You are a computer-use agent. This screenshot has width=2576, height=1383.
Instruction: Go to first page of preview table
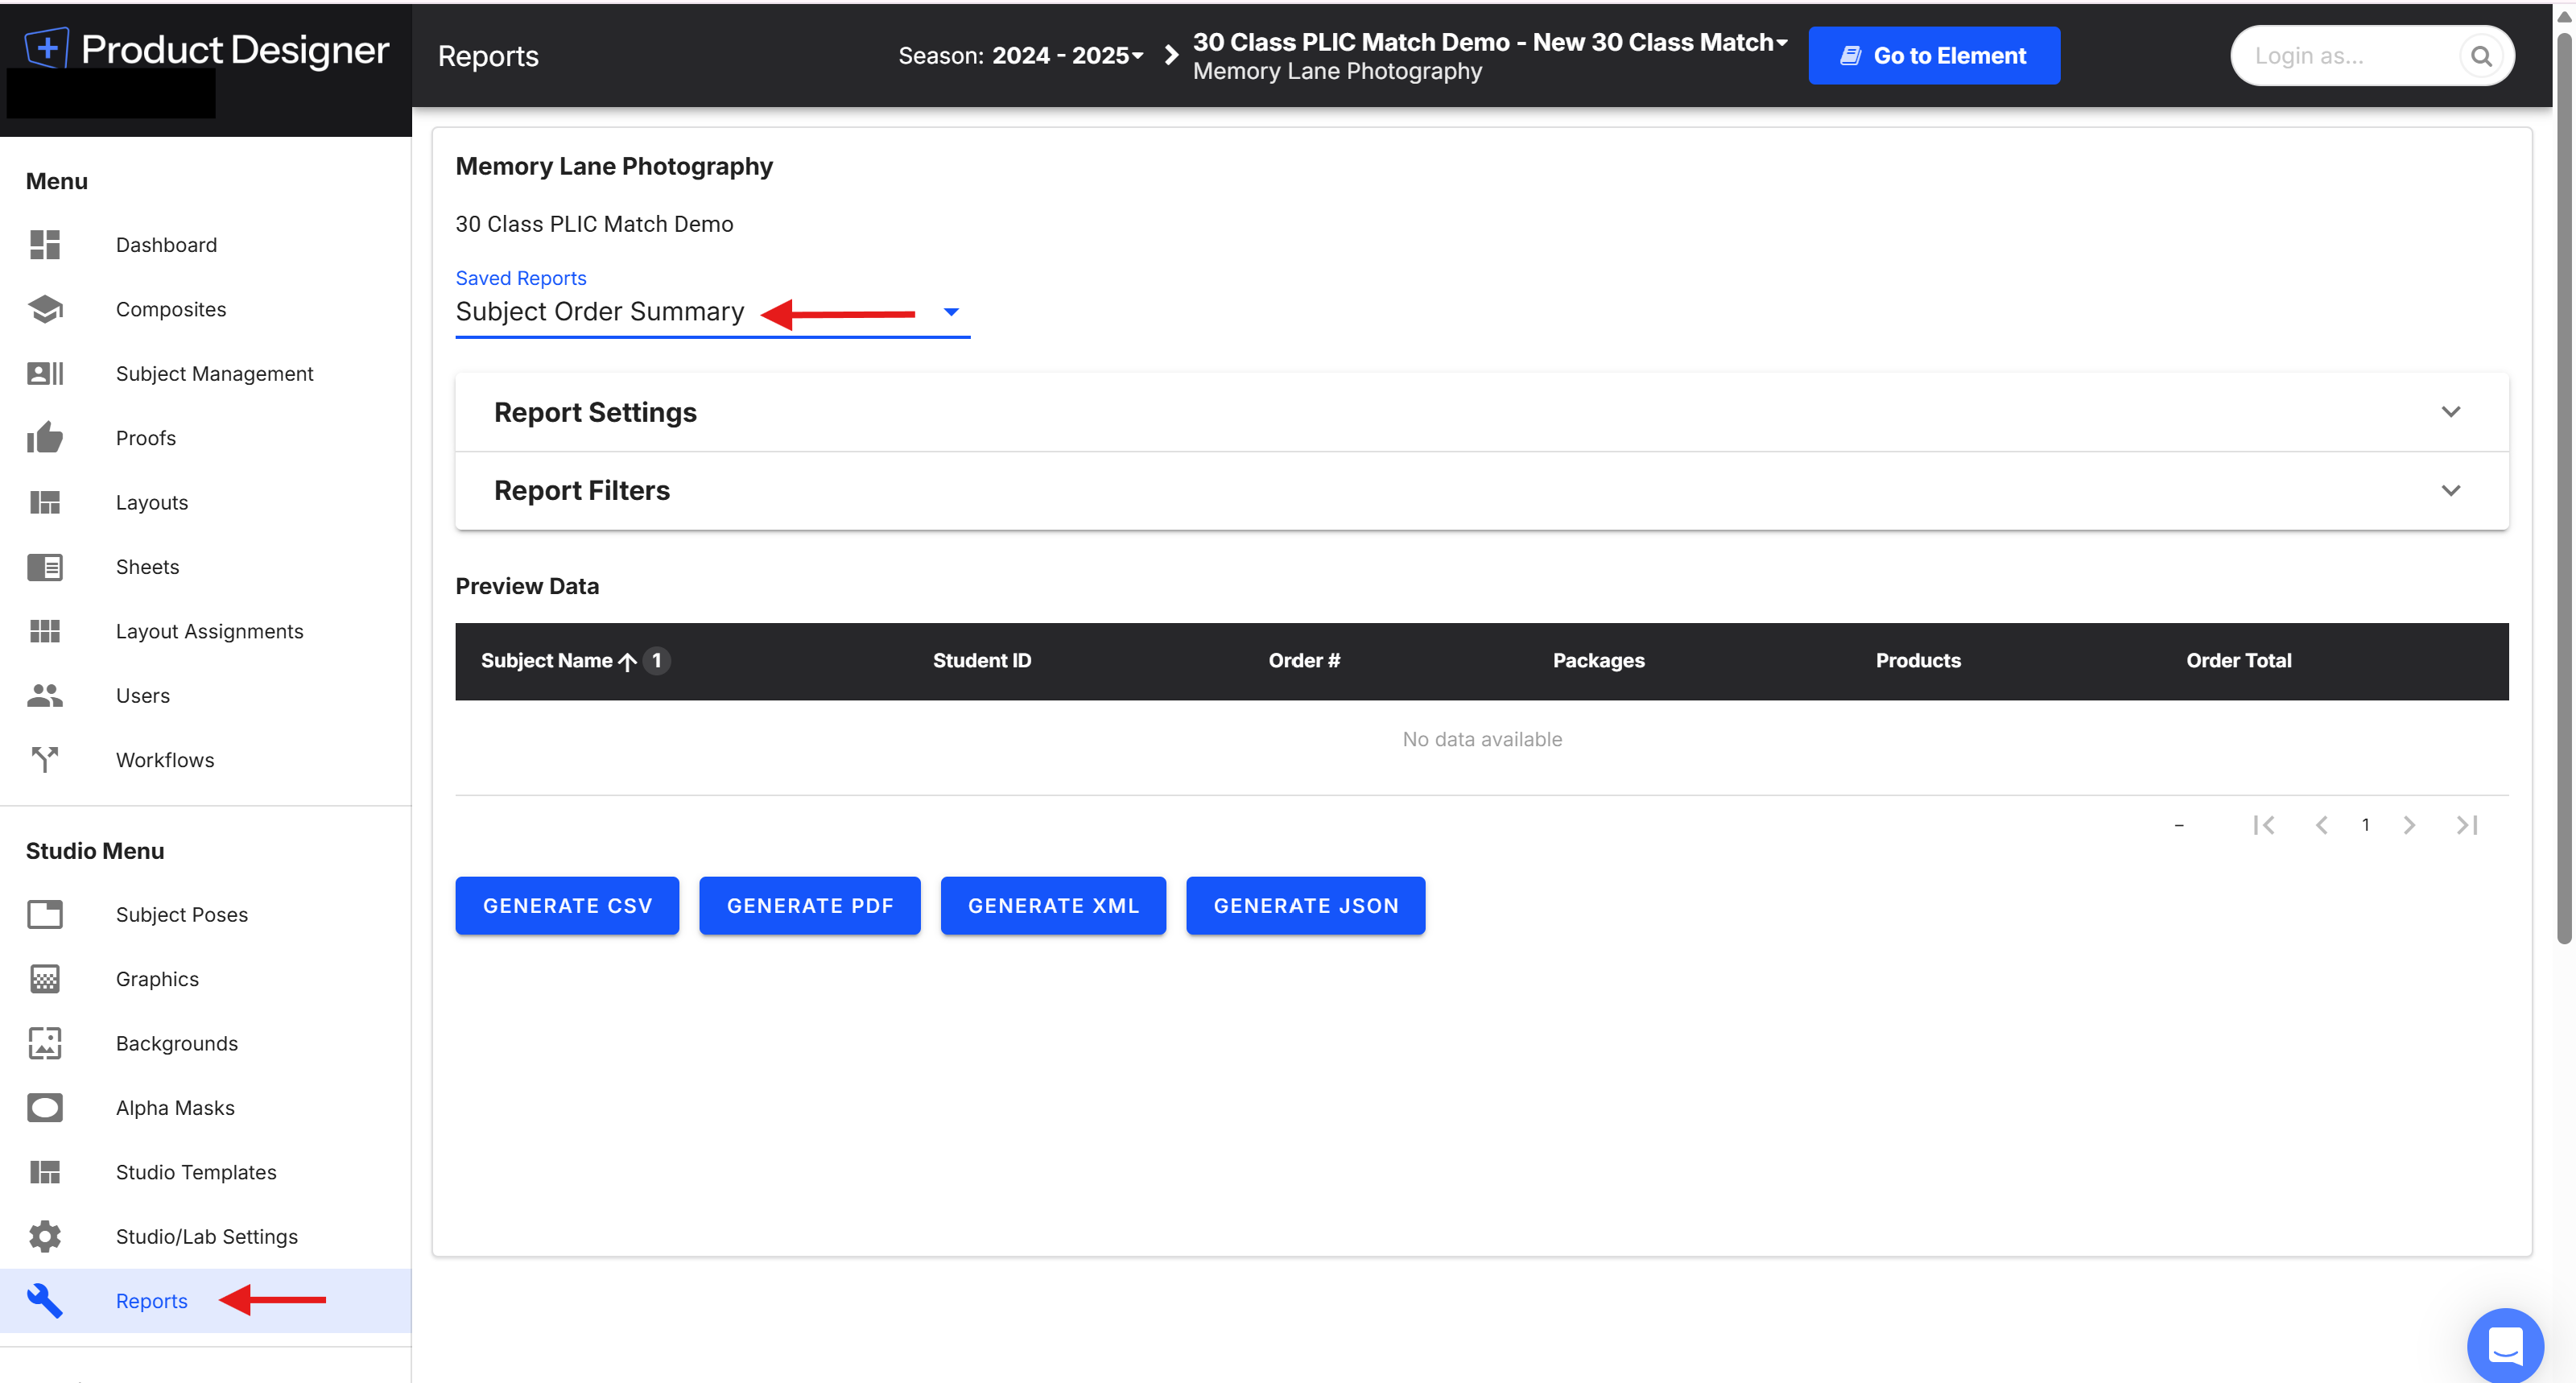[x=2264, y=825]
